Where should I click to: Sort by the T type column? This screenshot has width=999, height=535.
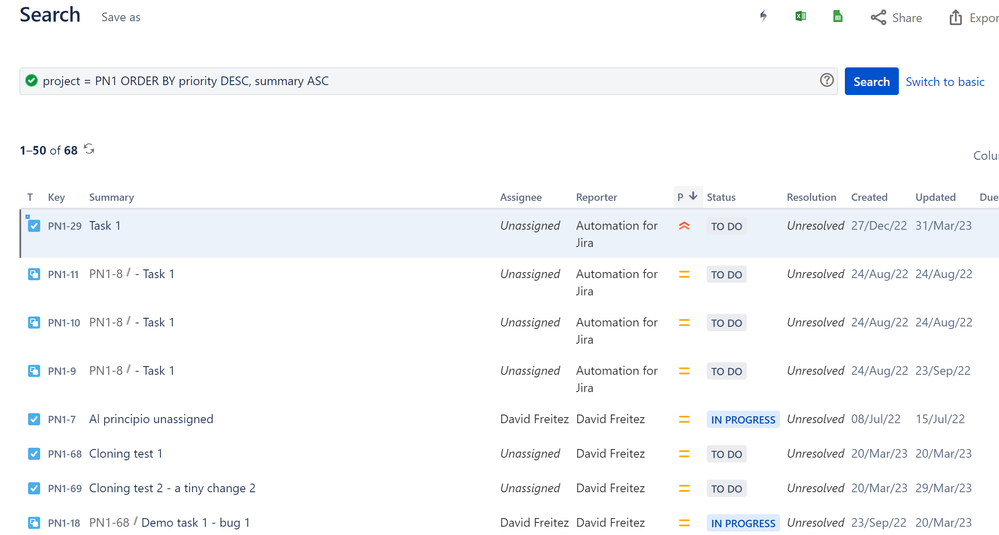pos(30,197)
